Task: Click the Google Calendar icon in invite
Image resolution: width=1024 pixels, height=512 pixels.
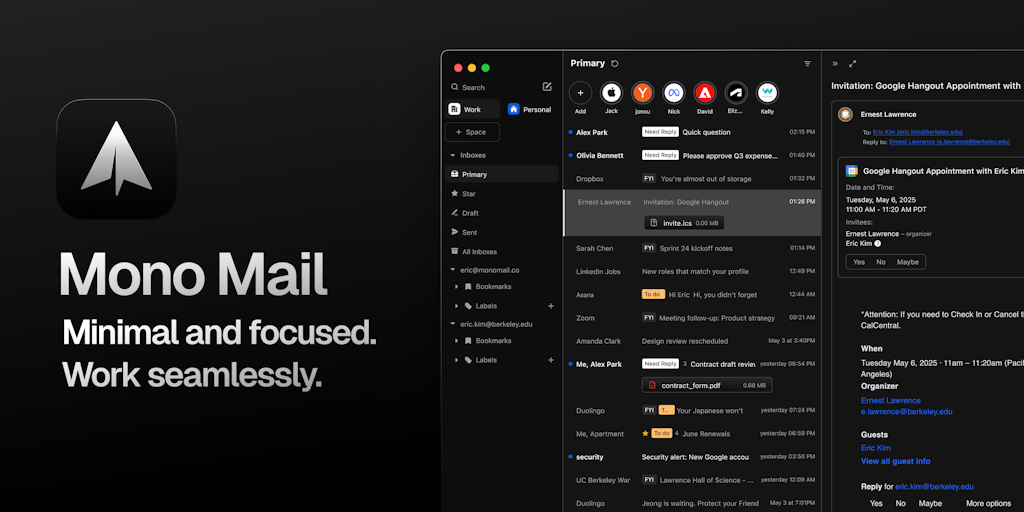Action: click(852, 171)
